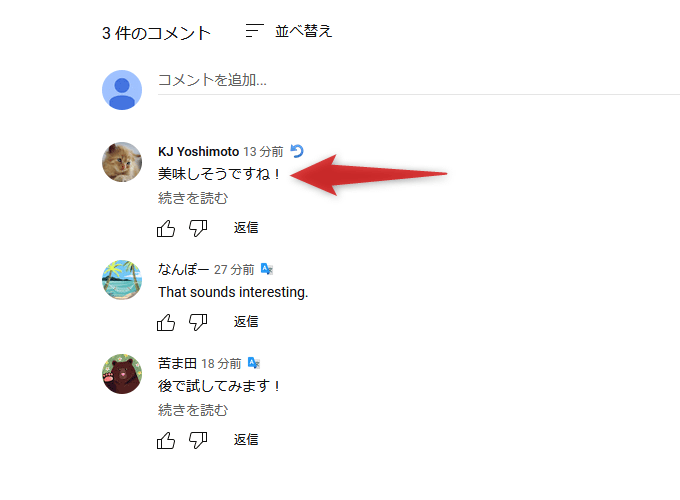
Task: Click the bear avatar of 苦ま田
Action: (x=122, y=374)
